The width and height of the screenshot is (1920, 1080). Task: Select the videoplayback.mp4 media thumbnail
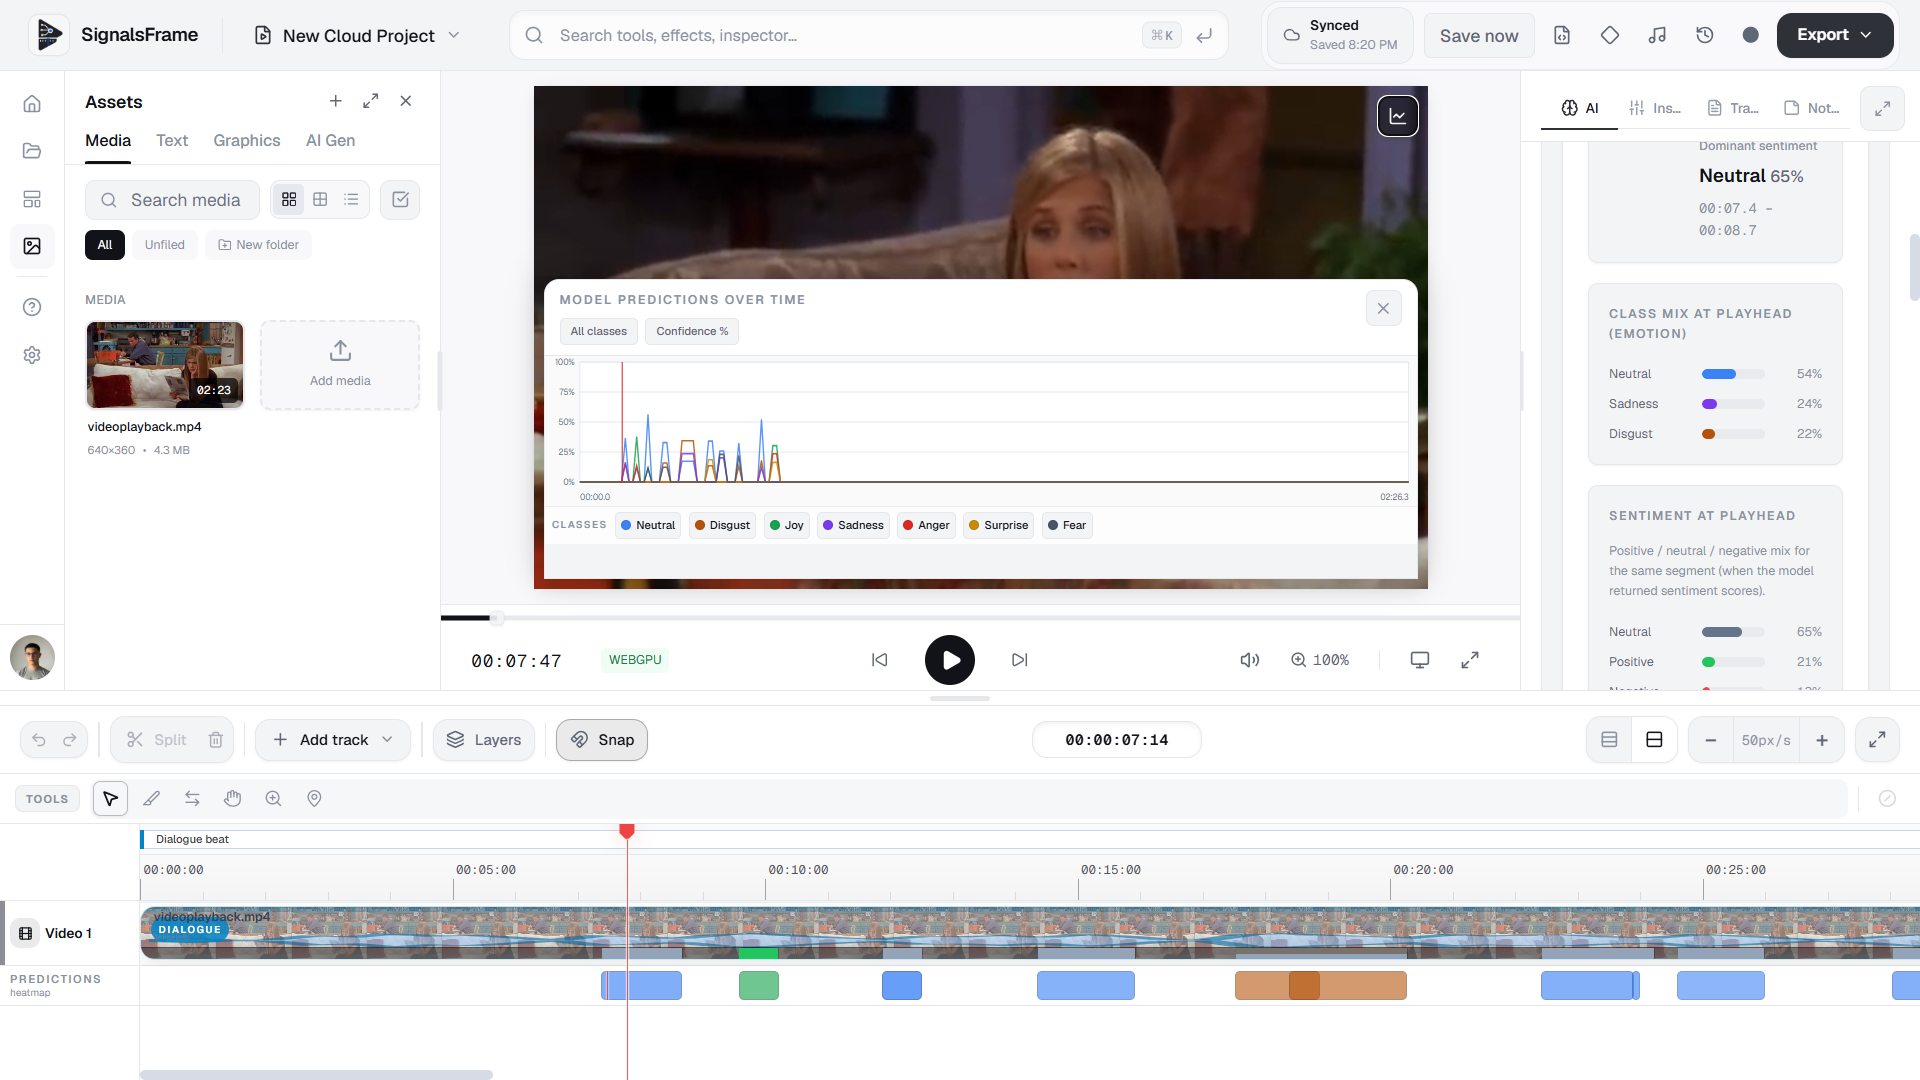pos(165,365)
